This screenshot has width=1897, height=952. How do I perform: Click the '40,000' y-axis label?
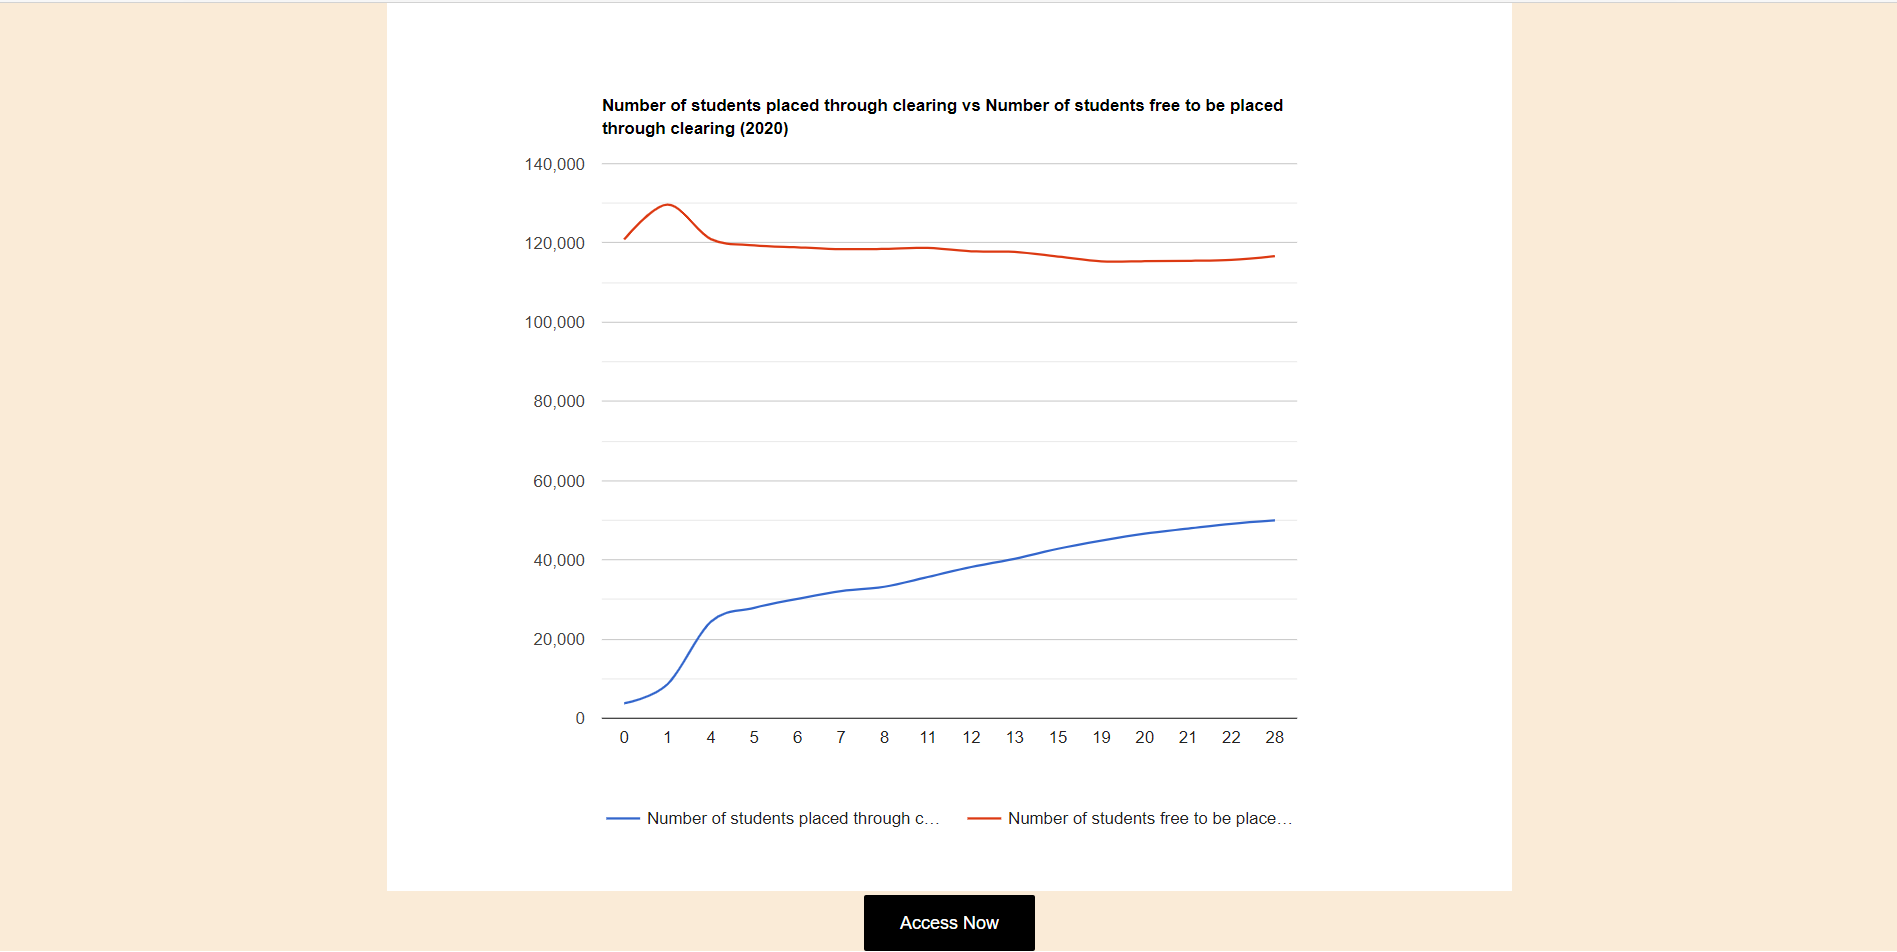(559, 560)
